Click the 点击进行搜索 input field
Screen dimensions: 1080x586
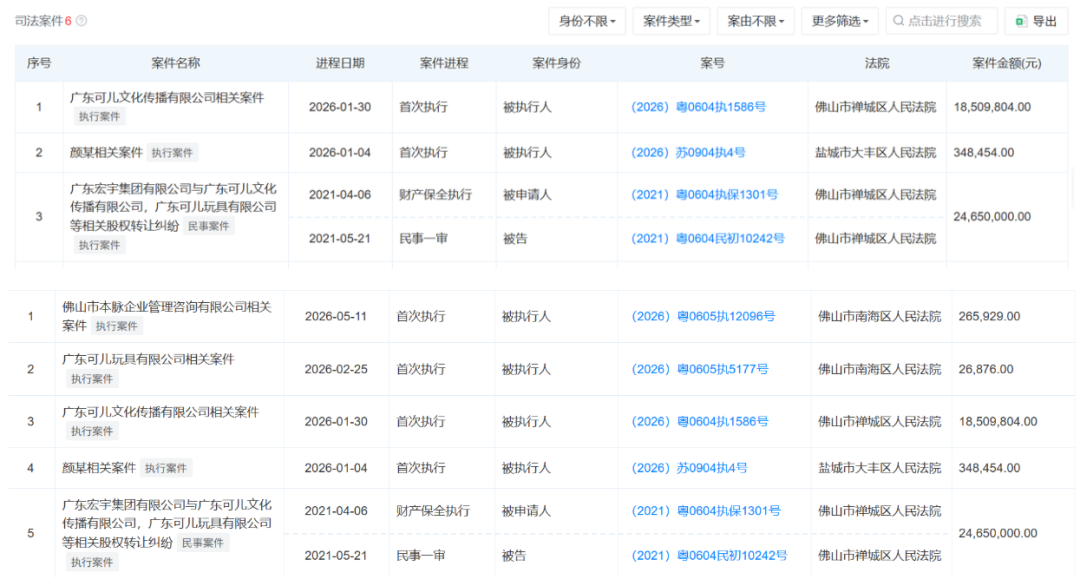pyautogui.click(x=942, y=21)
